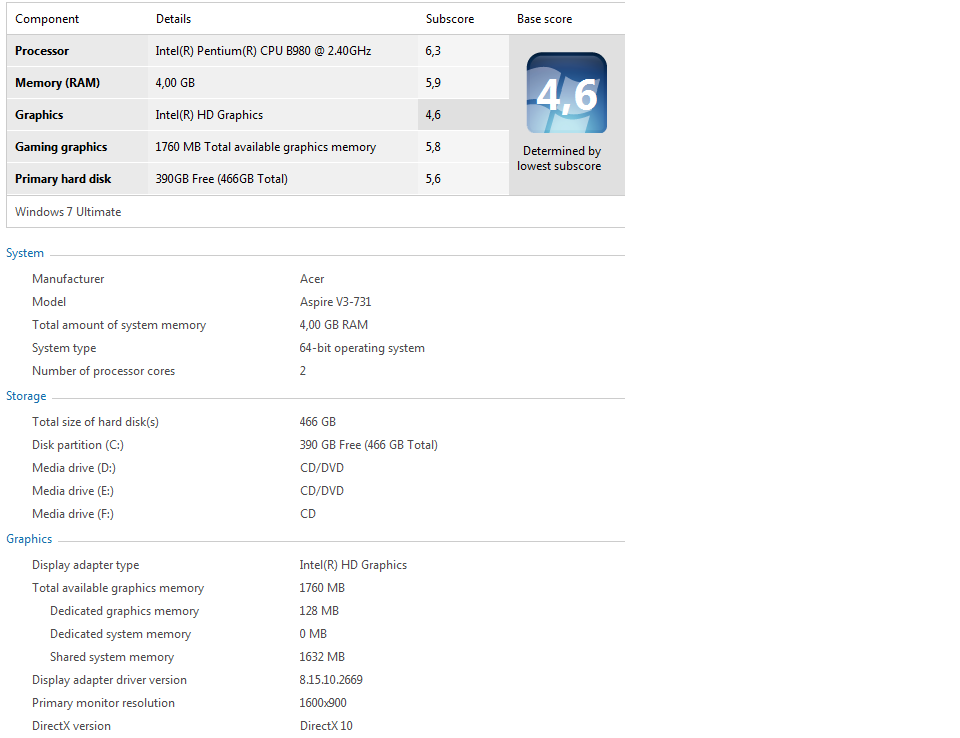The image size is (960, 738).
Task: Select 'Total available graphics memory' label in Graphics section
Action: coord(118,589)
